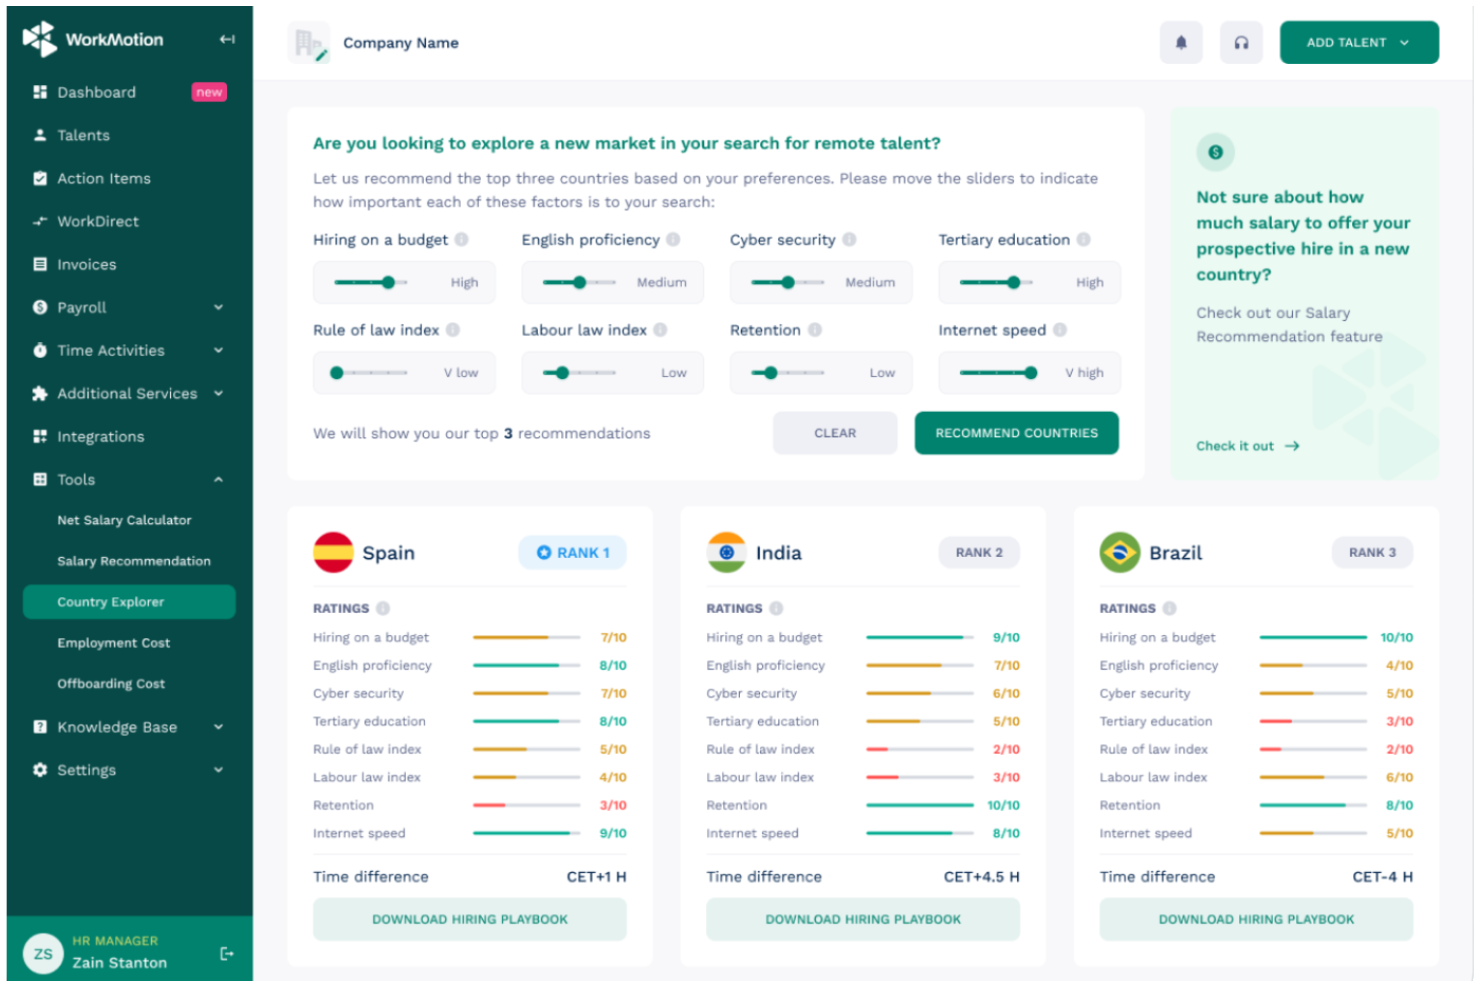Screen dimensions: 1480x987
Task: Click the Knowledge Base help icon
Action: tap(40, 727)
